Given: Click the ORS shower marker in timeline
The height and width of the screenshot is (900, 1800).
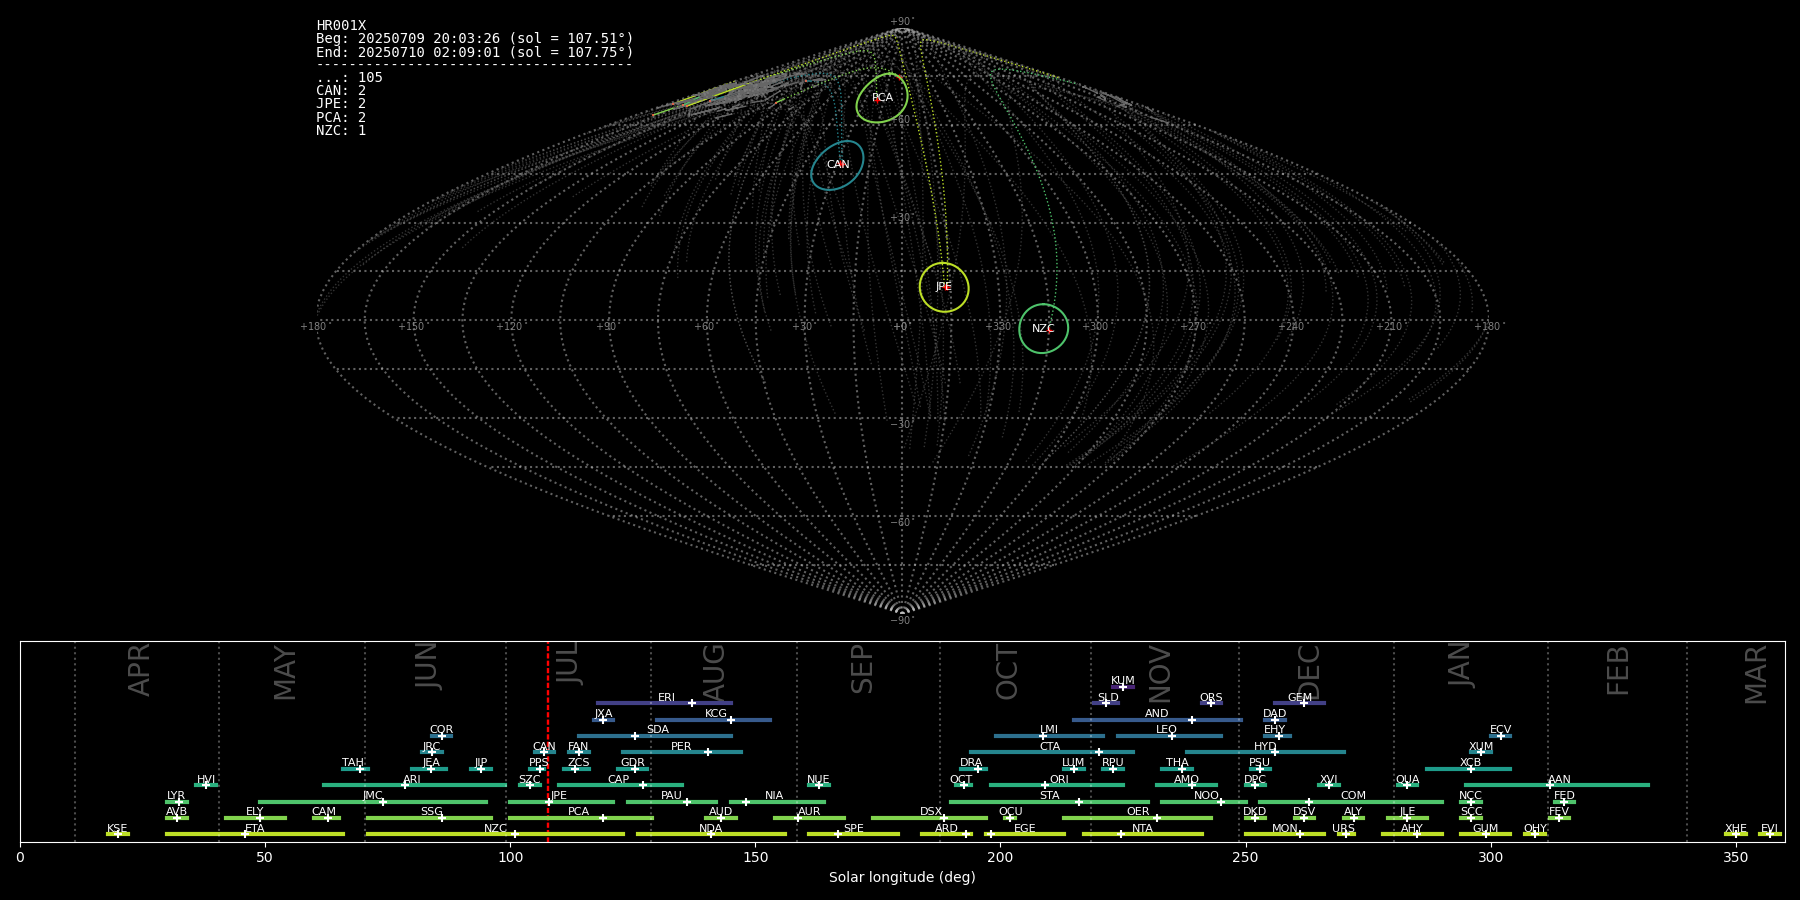Looking at the screenshot, I should (x=1211, y=703).
